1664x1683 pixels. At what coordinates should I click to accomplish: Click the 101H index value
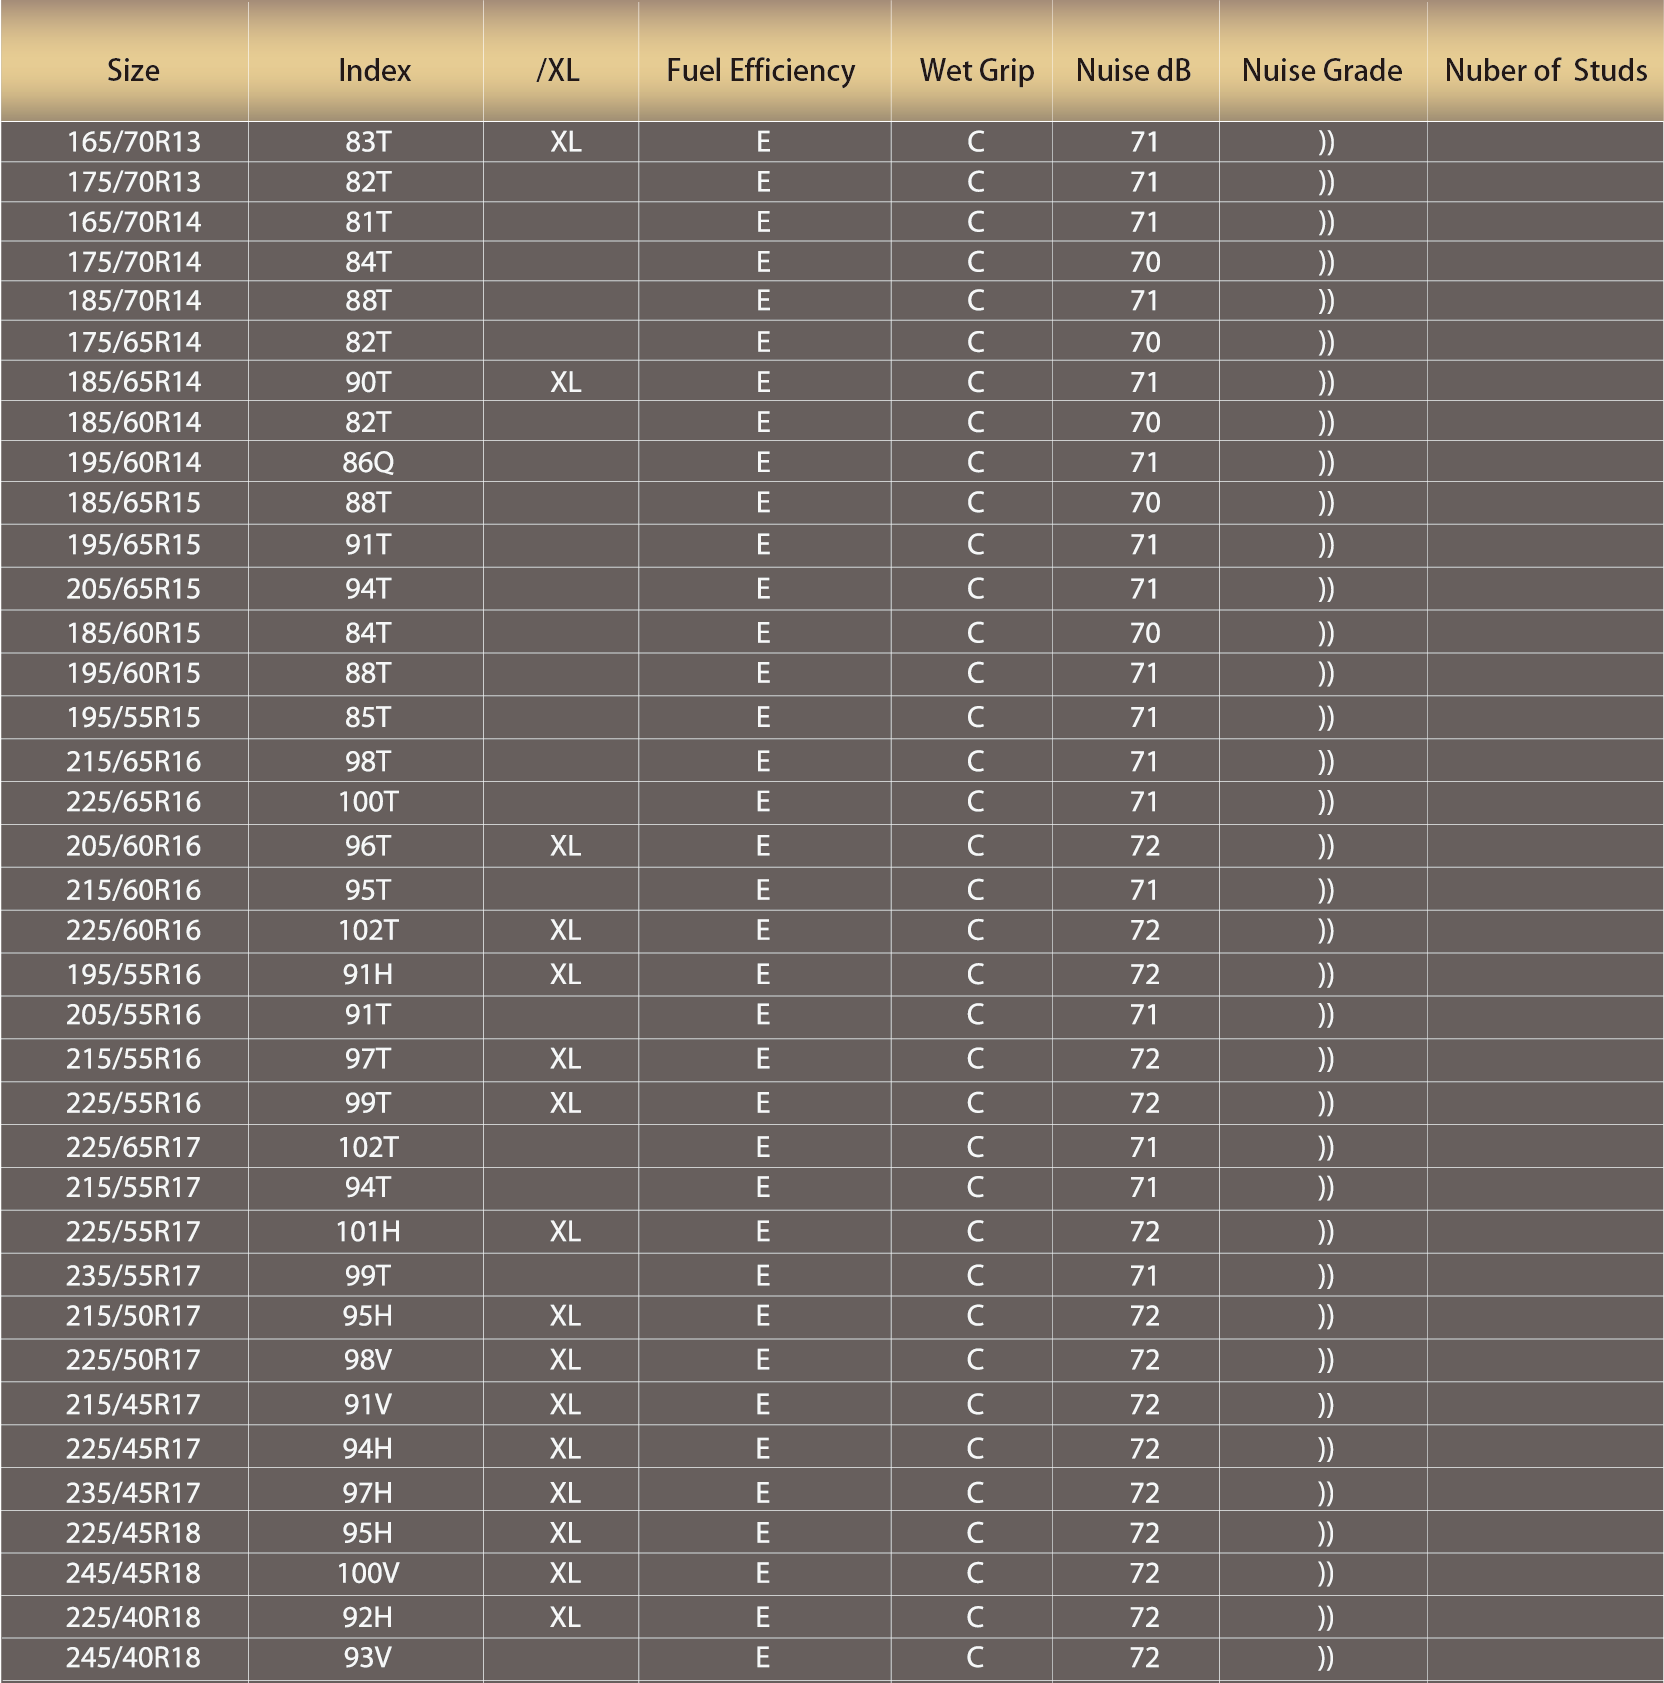click(368, 1231)
